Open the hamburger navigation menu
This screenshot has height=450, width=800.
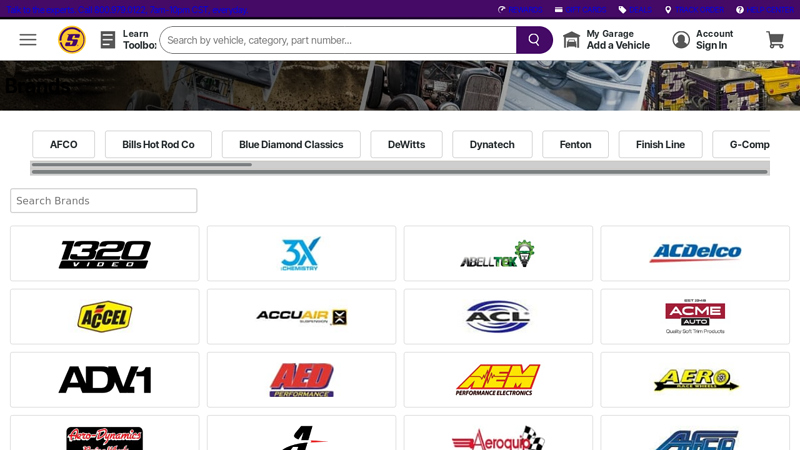[28, 40]
